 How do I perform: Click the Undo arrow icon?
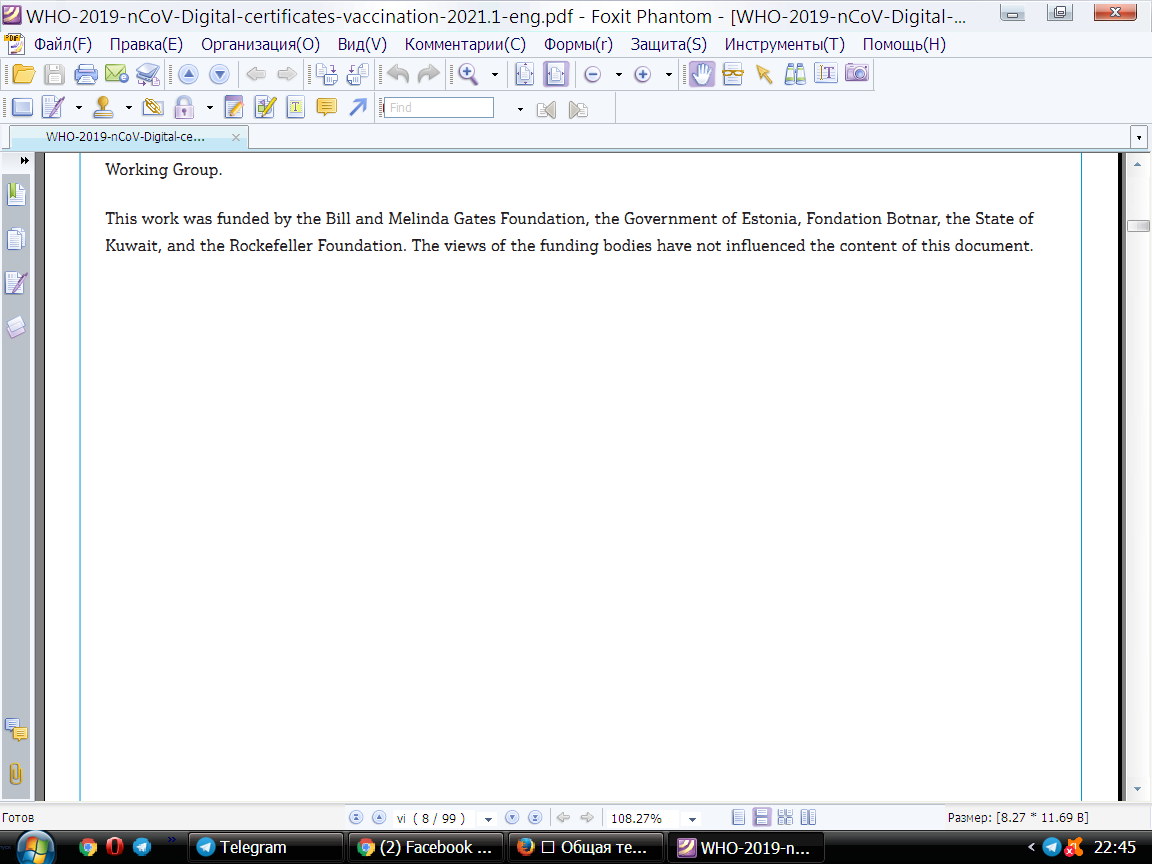coord(397,74)
